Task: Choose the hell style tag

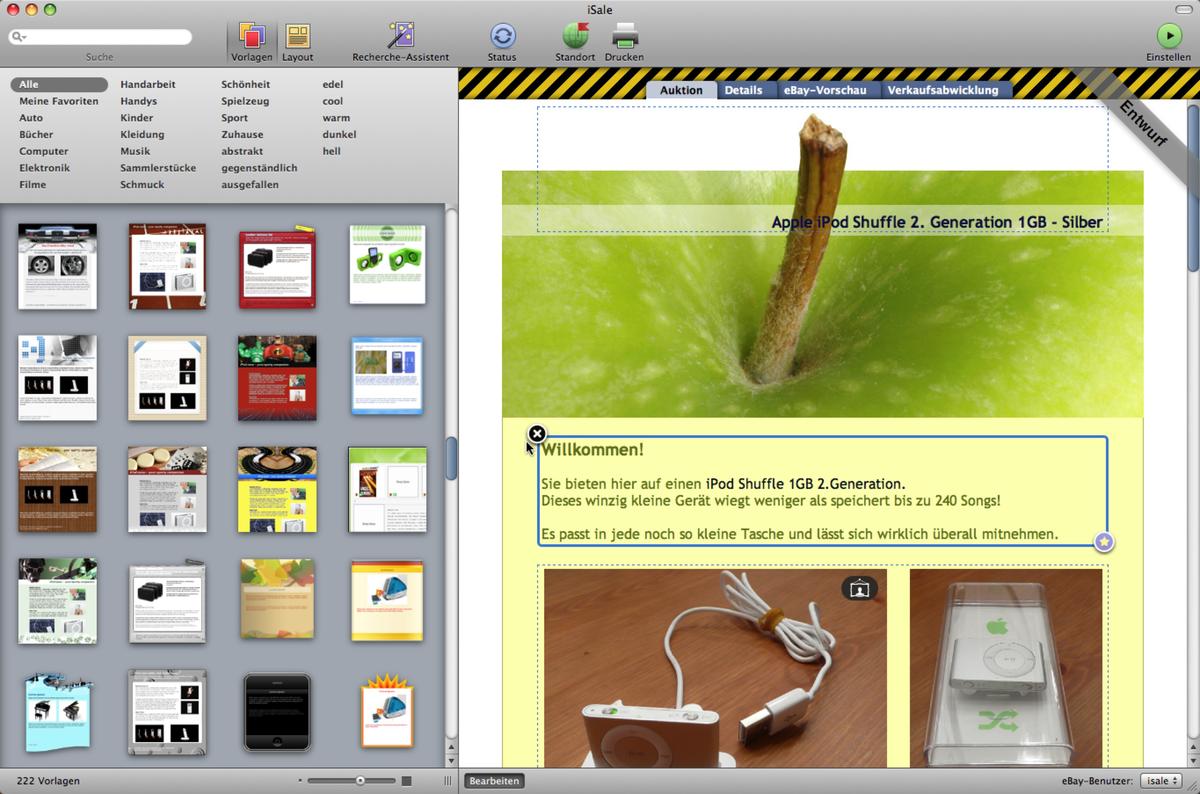Action: [332, 151]
